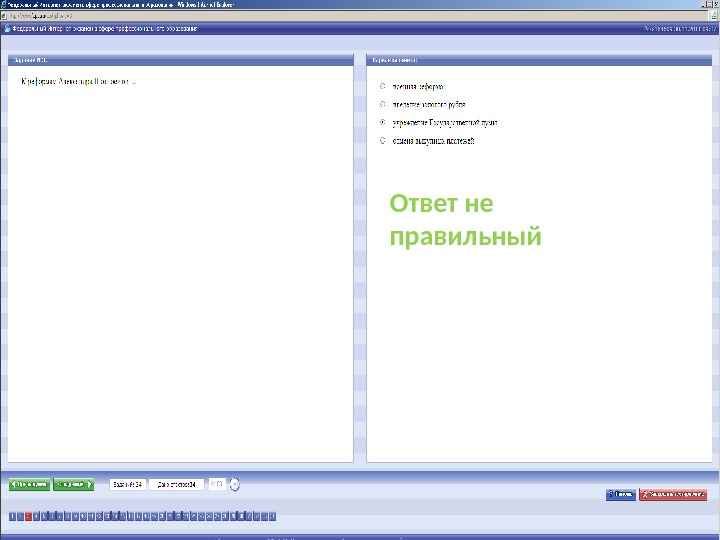Jump to question 4 in the number strip

36,517
